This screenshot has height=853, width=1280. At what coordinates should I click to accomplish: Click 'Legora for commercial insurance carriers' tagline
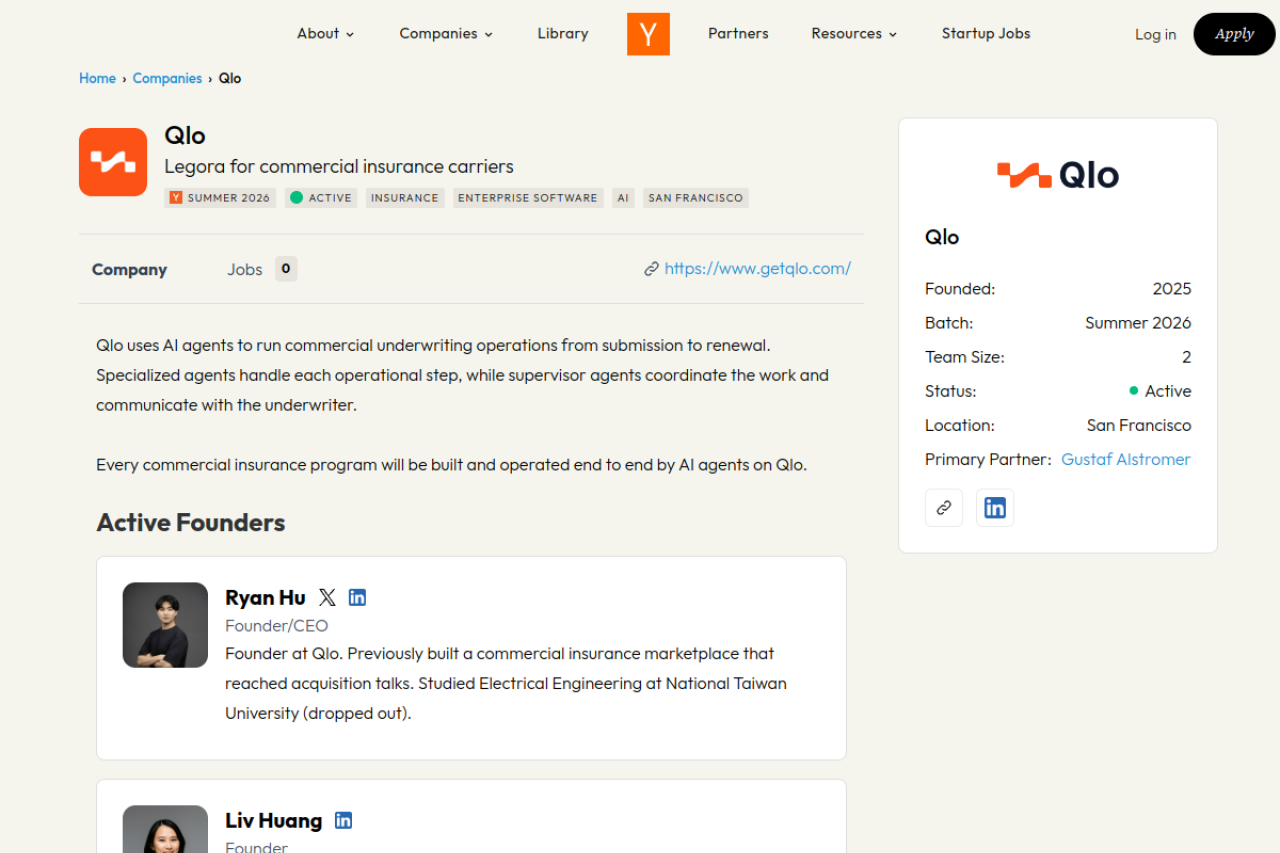pos(339,167)
